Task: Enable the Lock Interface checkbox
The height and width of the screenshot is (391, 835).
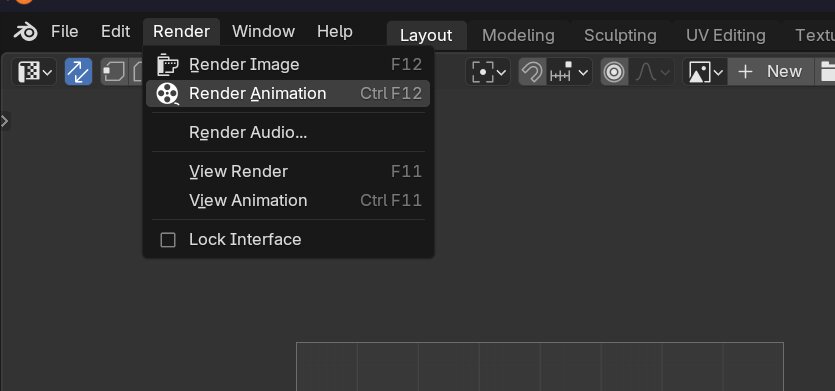Action: pos(168,240)
